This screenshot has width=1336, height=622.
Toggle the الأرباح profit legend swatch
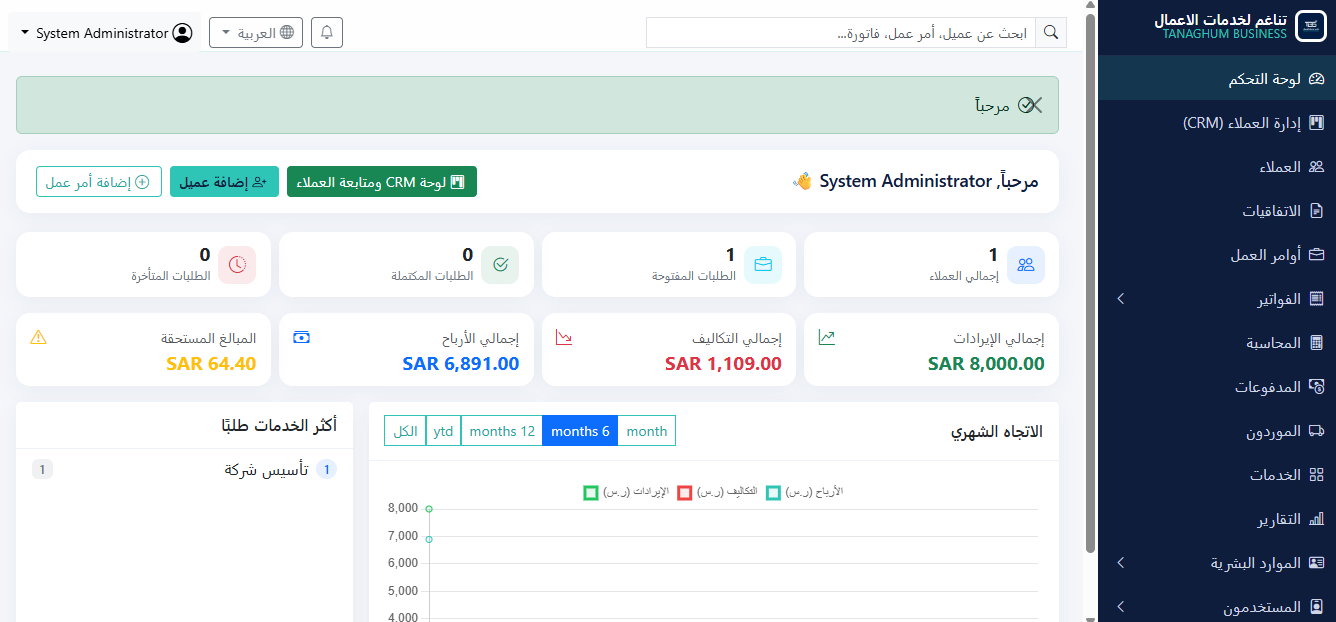coord(773,492)
